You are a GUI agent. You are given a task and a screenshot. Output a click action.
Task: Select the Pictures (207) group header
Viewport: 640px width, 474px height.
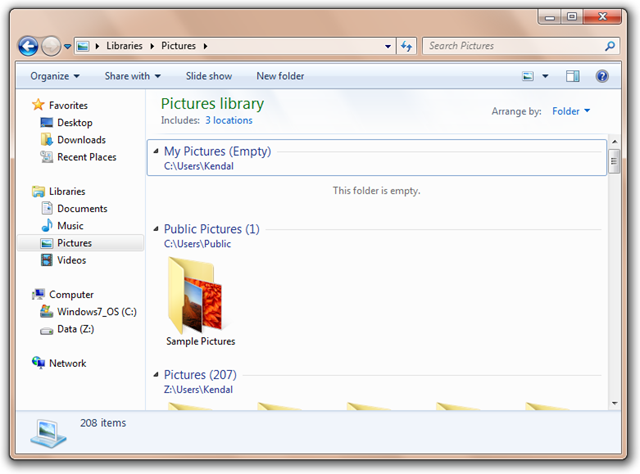200,375
